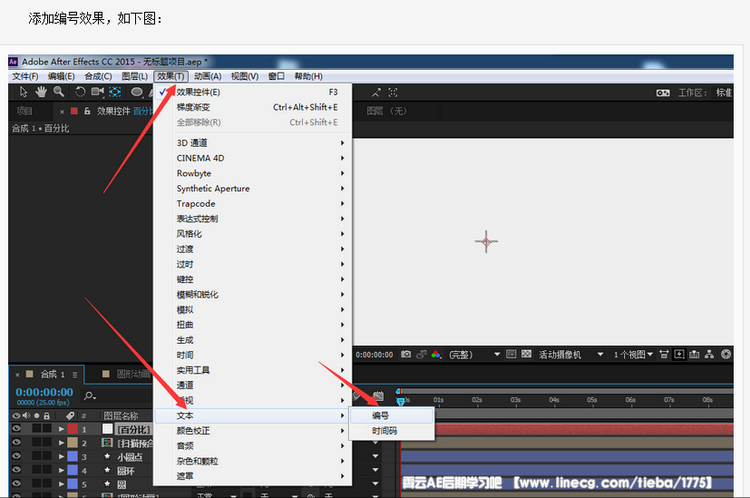Open the timeline layer search icon

point(89,396)
